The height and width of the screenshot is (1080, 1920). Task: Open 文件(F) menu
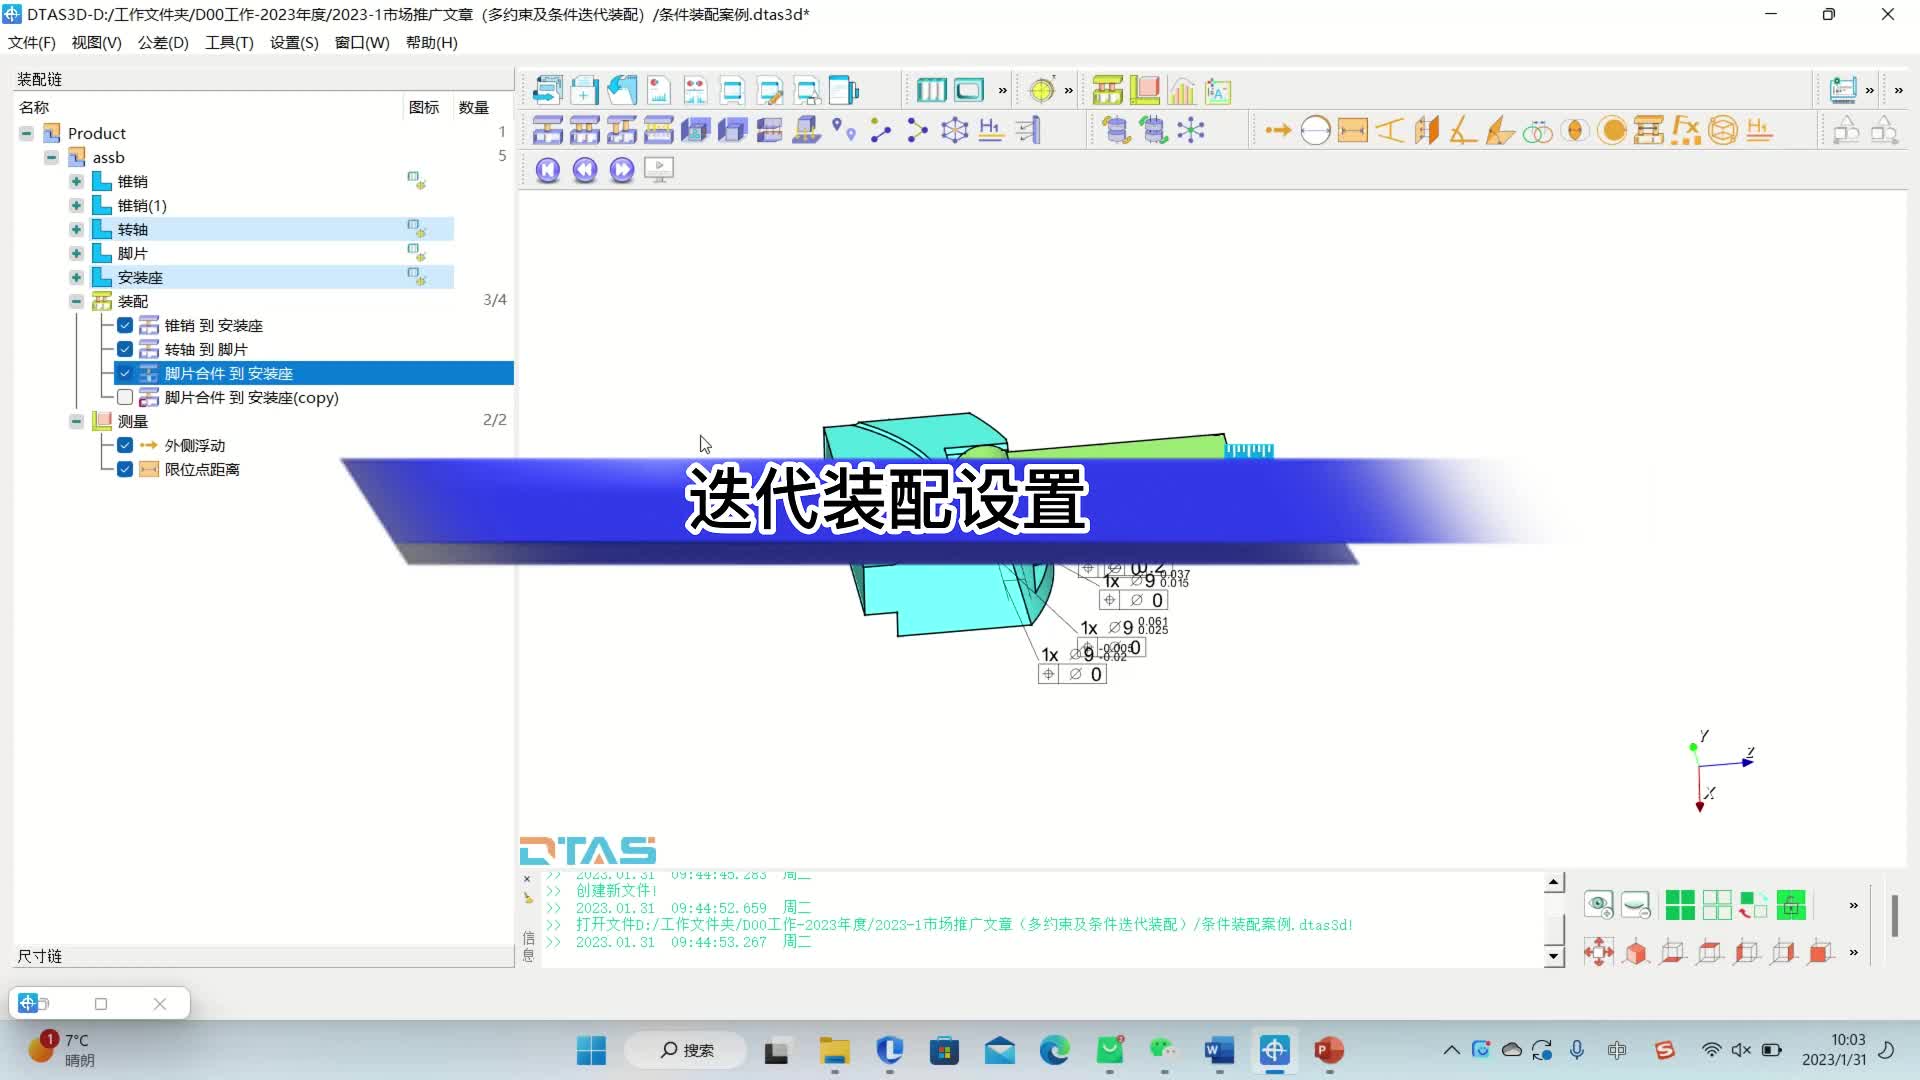click(x=33, y=42)
